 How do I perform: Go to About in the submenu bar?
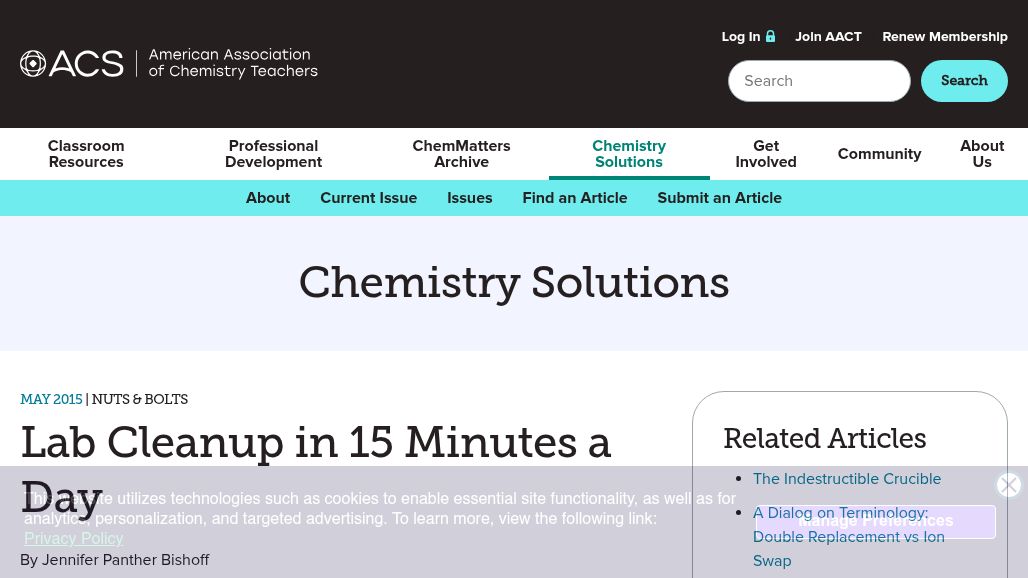[267, 198]
